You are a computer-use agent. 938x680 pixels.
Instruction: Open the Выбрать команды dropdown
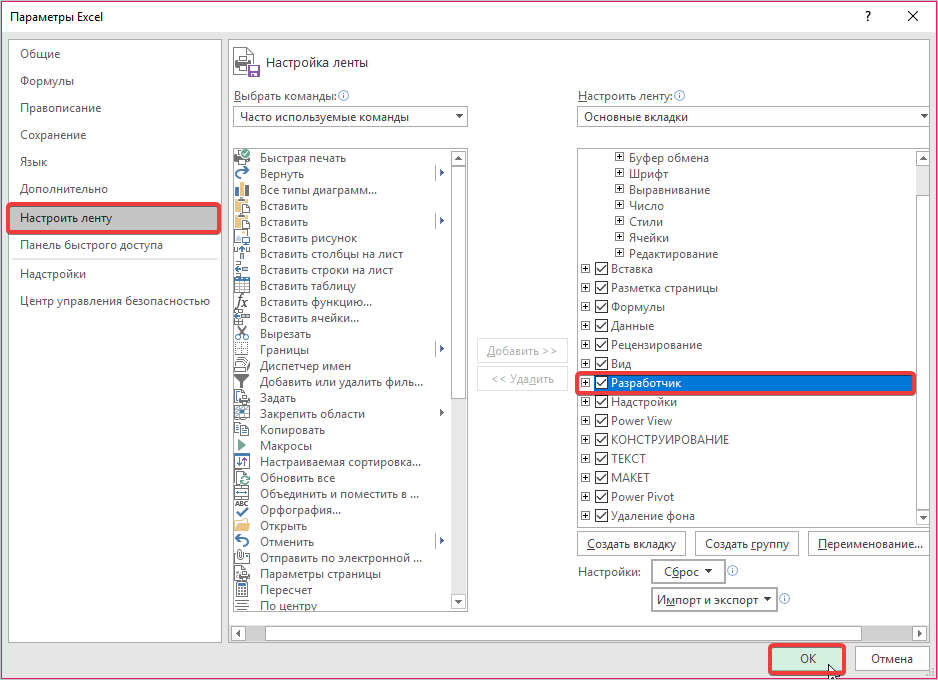click(350, 117)
